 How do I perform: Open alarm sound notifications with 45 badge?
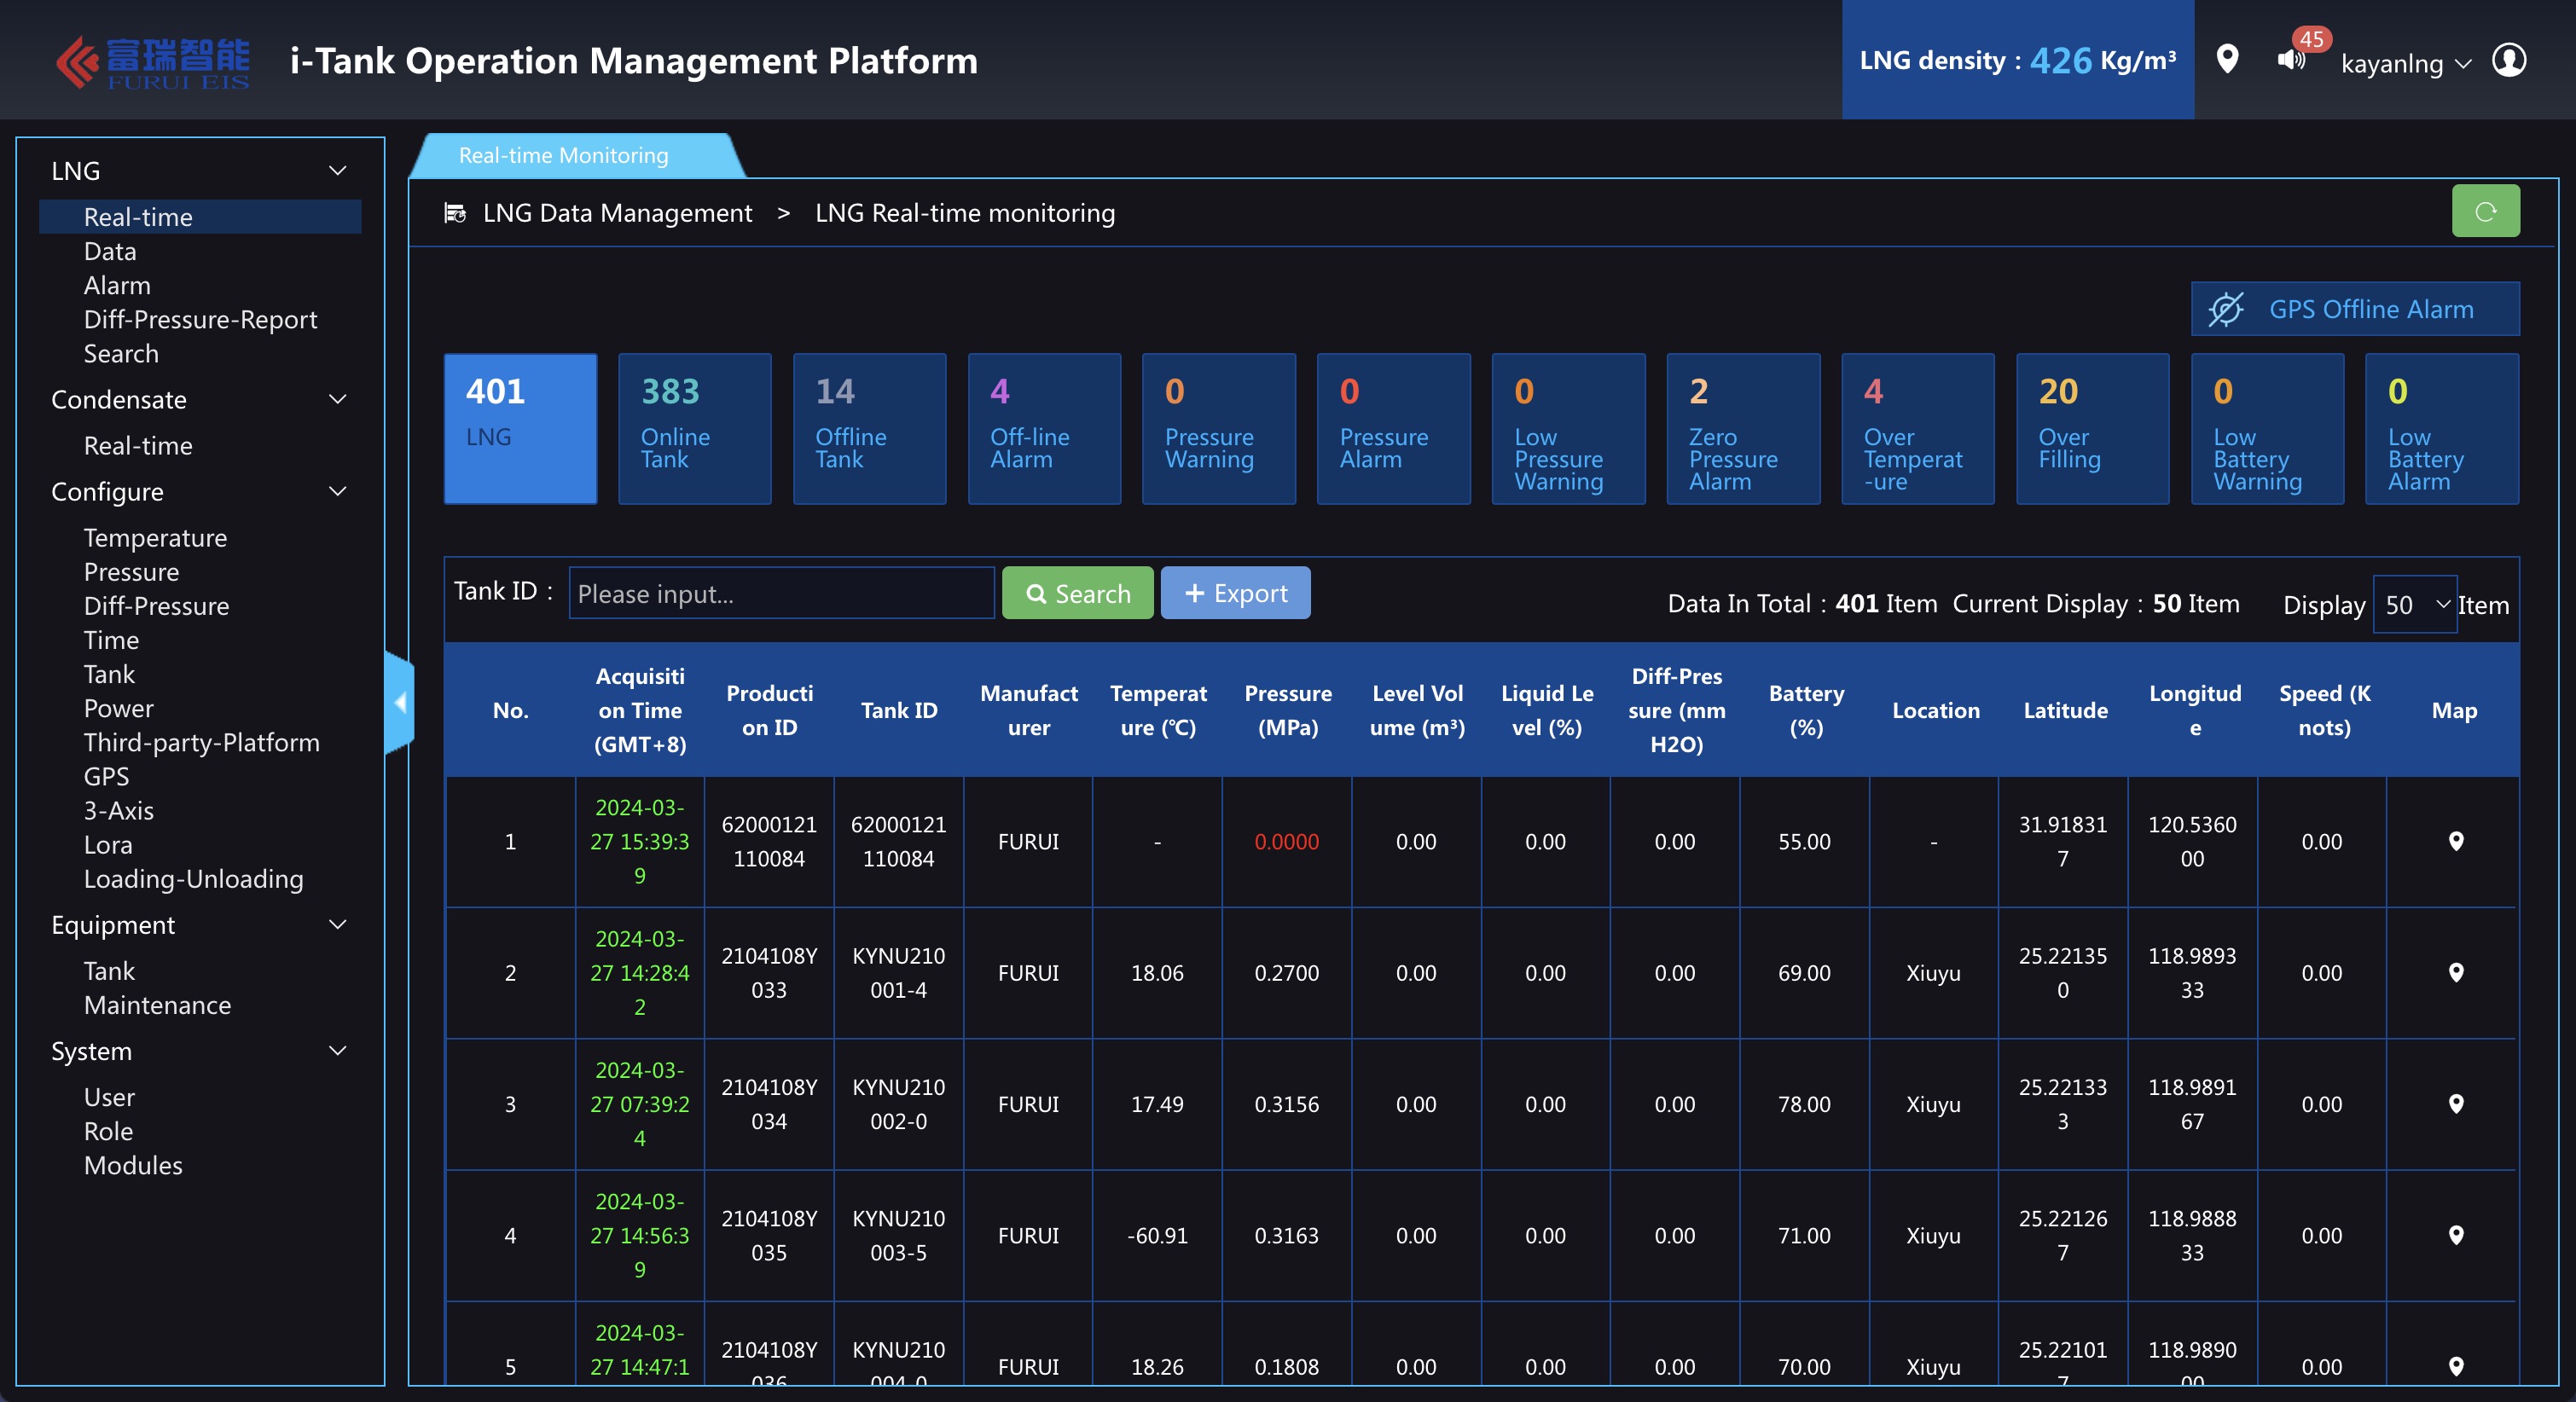[x=2291, y=60]
